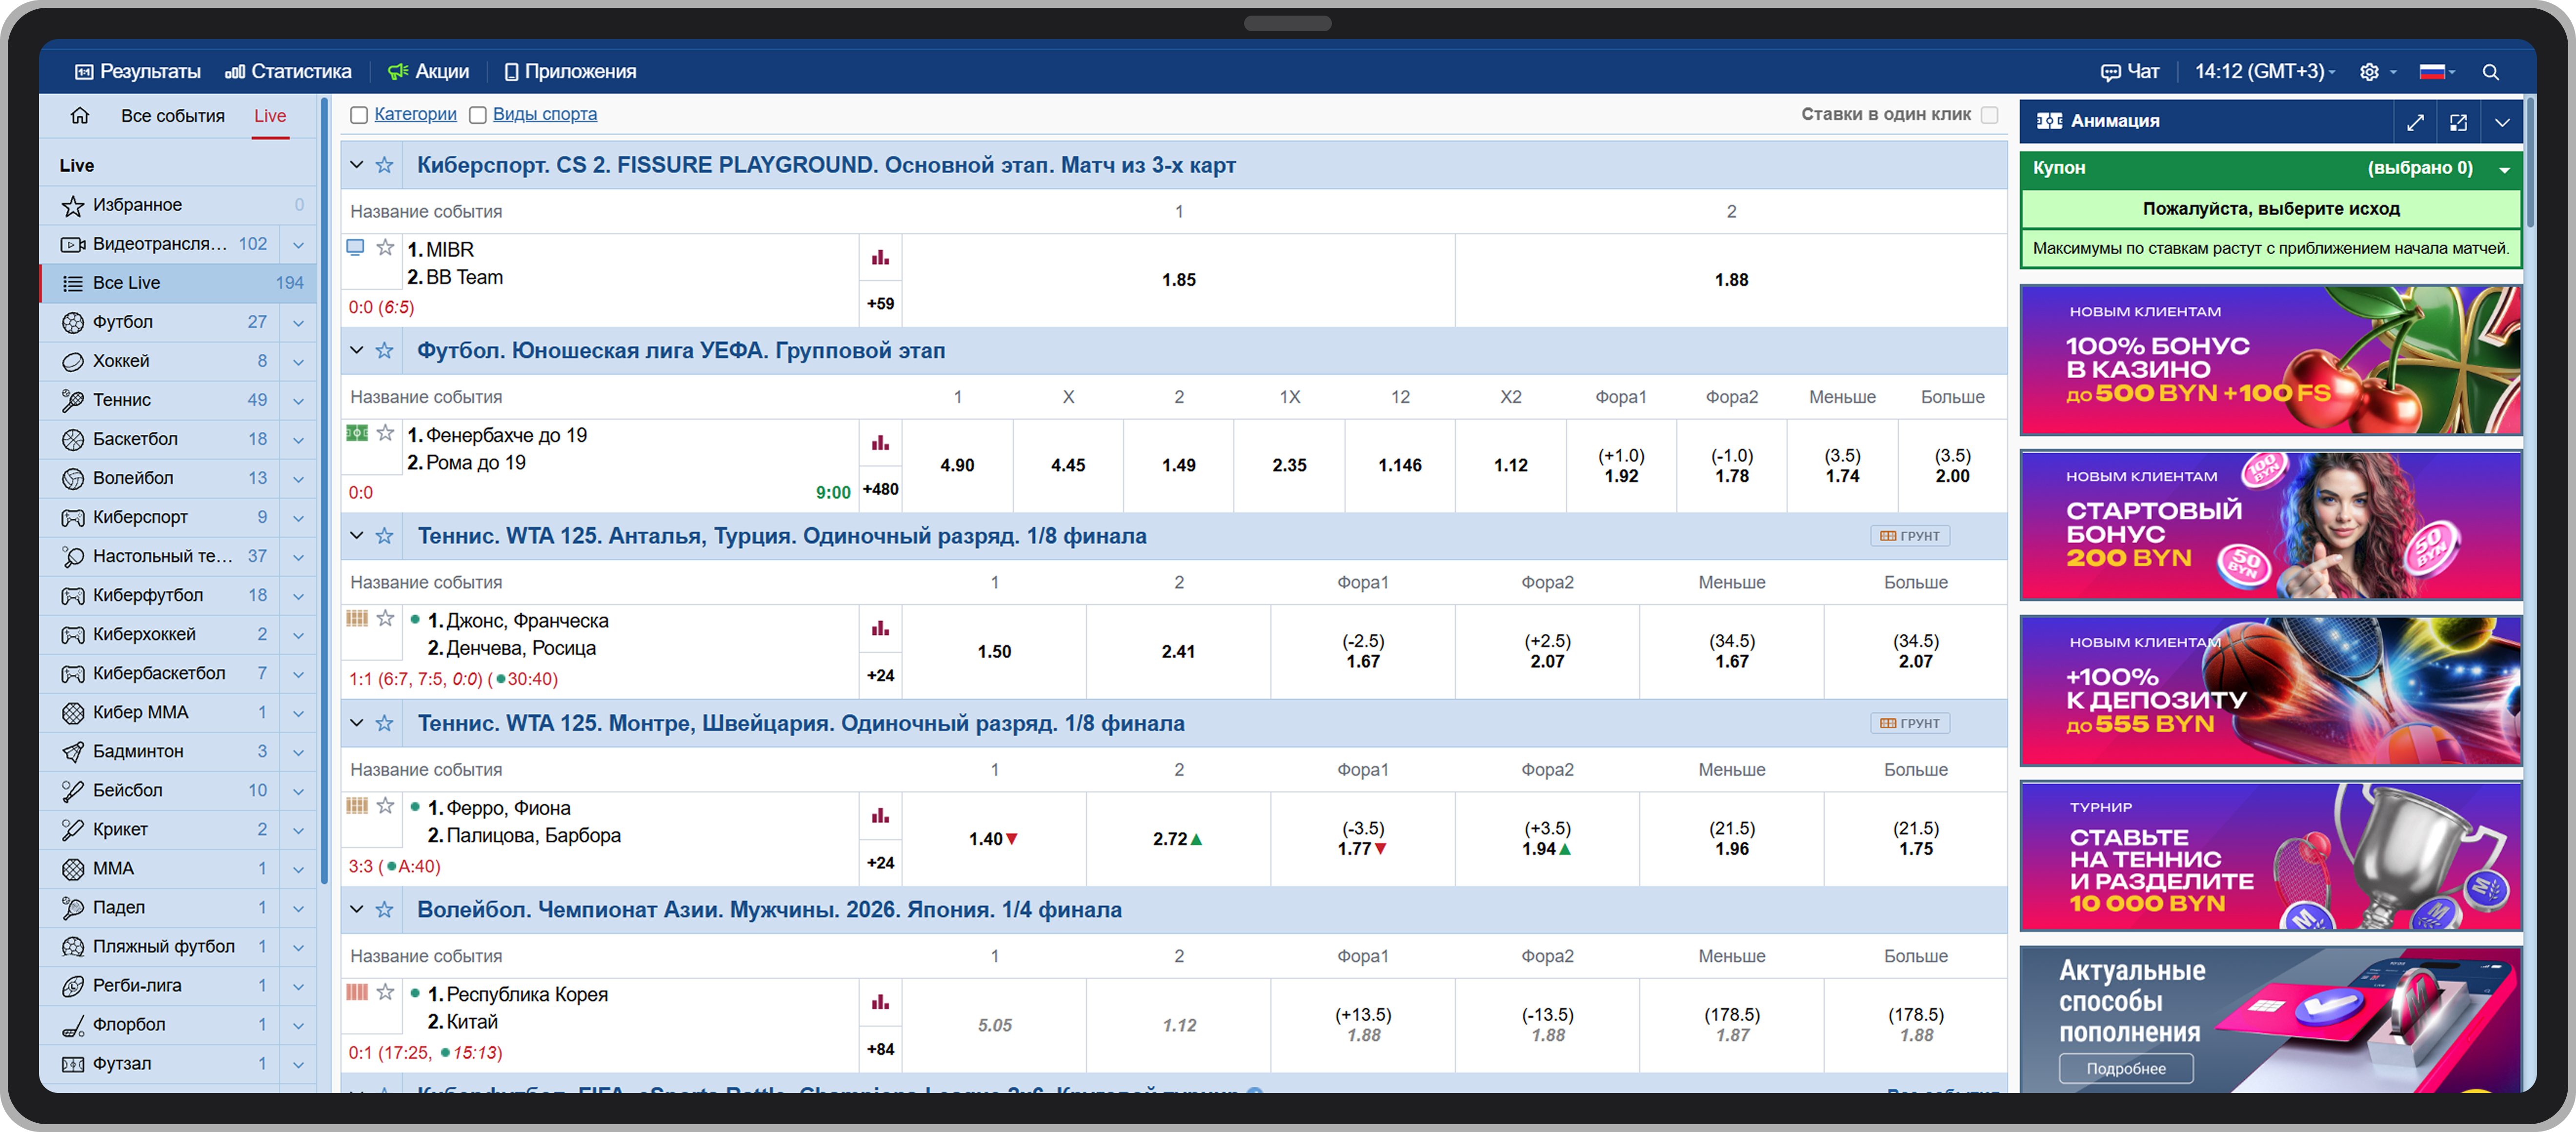Expand the Теннис sidebar category chevron

point(298,401)
